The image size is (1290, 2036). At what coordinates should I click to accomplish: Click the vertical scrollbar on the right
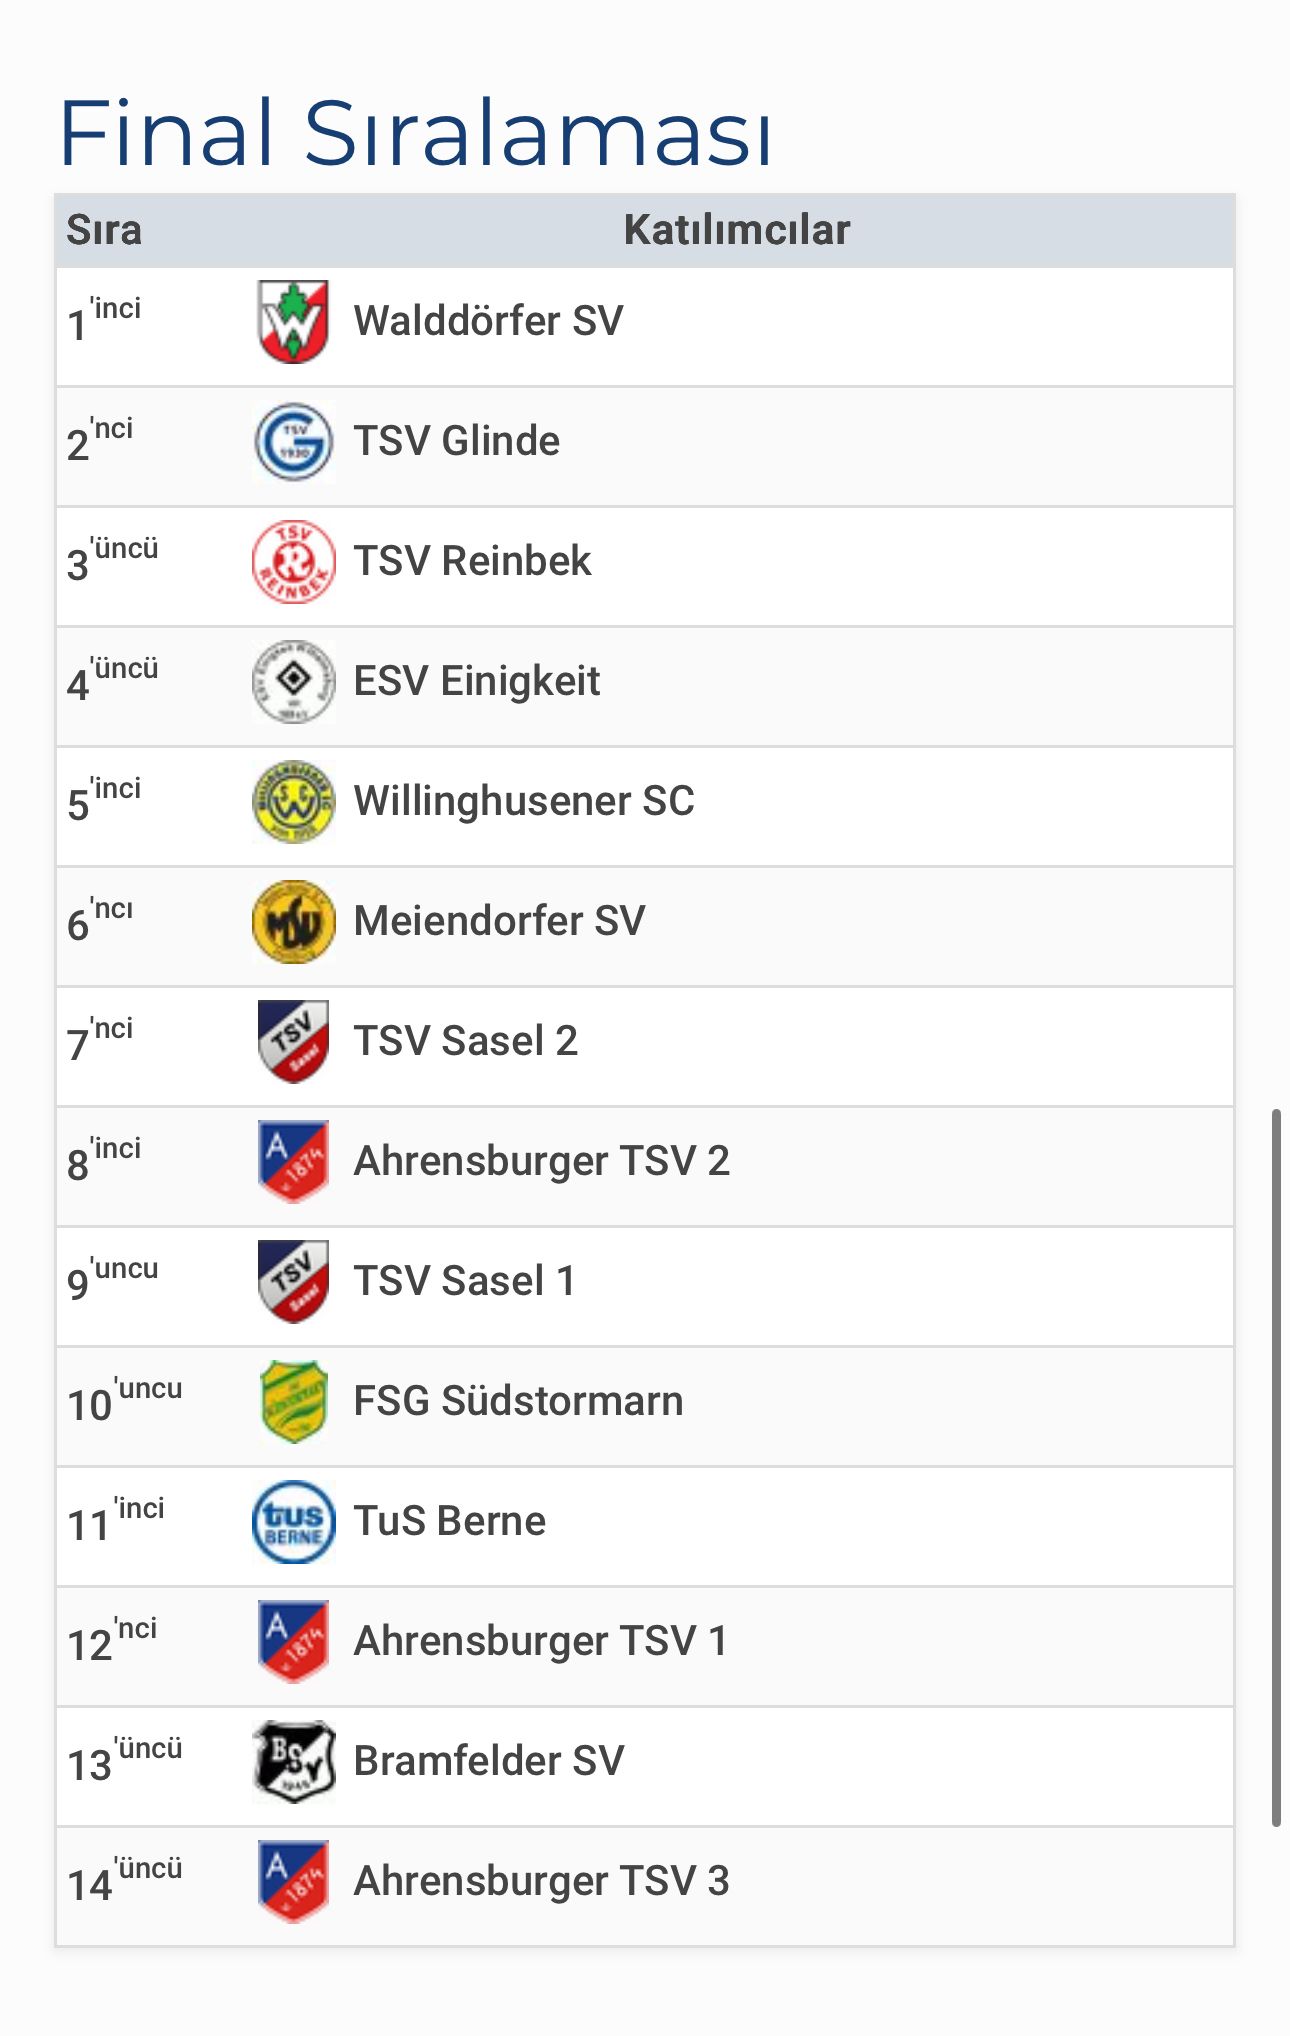pyautogui.click(x=1276, y=1467)
